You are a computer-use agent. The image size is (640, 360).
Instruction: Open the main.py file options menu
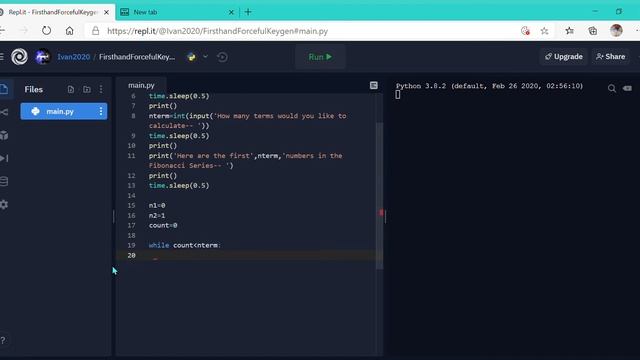click(x=101, y=111)
